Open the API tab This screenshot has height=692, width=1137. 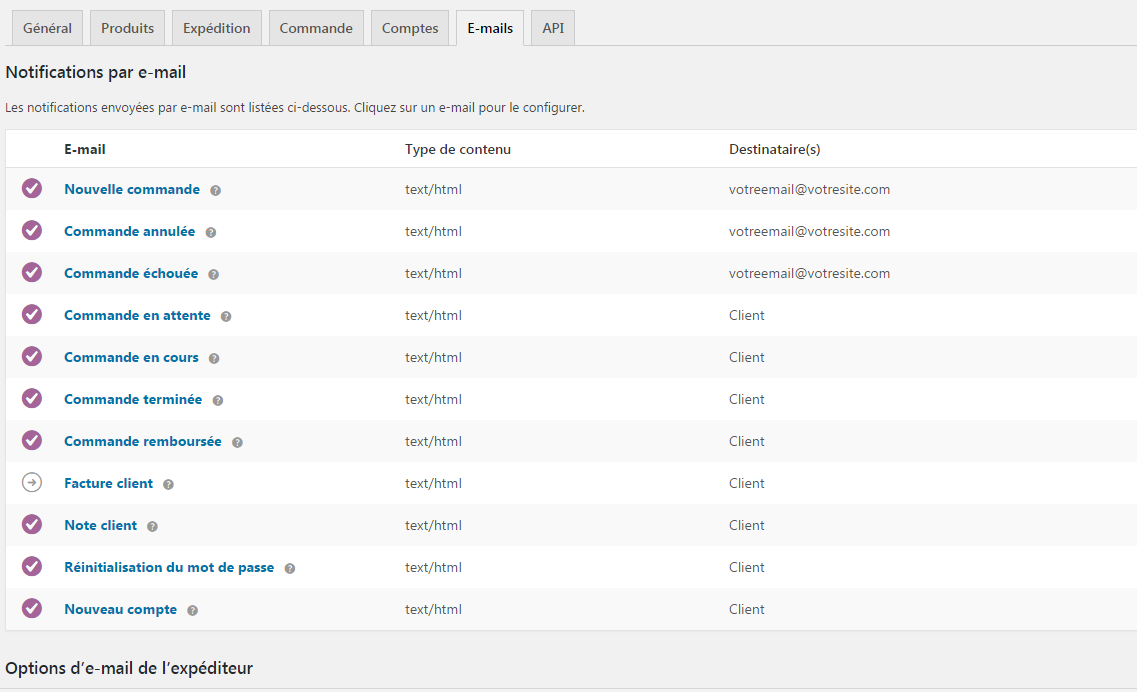pyautogui.click(x=552, y=28)
